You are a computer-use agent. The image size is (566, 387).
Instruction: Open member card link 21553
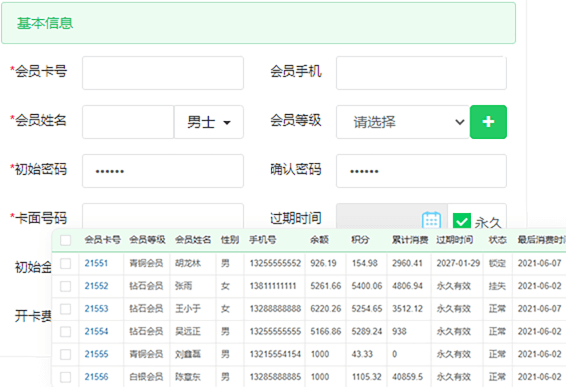point(96,309)
